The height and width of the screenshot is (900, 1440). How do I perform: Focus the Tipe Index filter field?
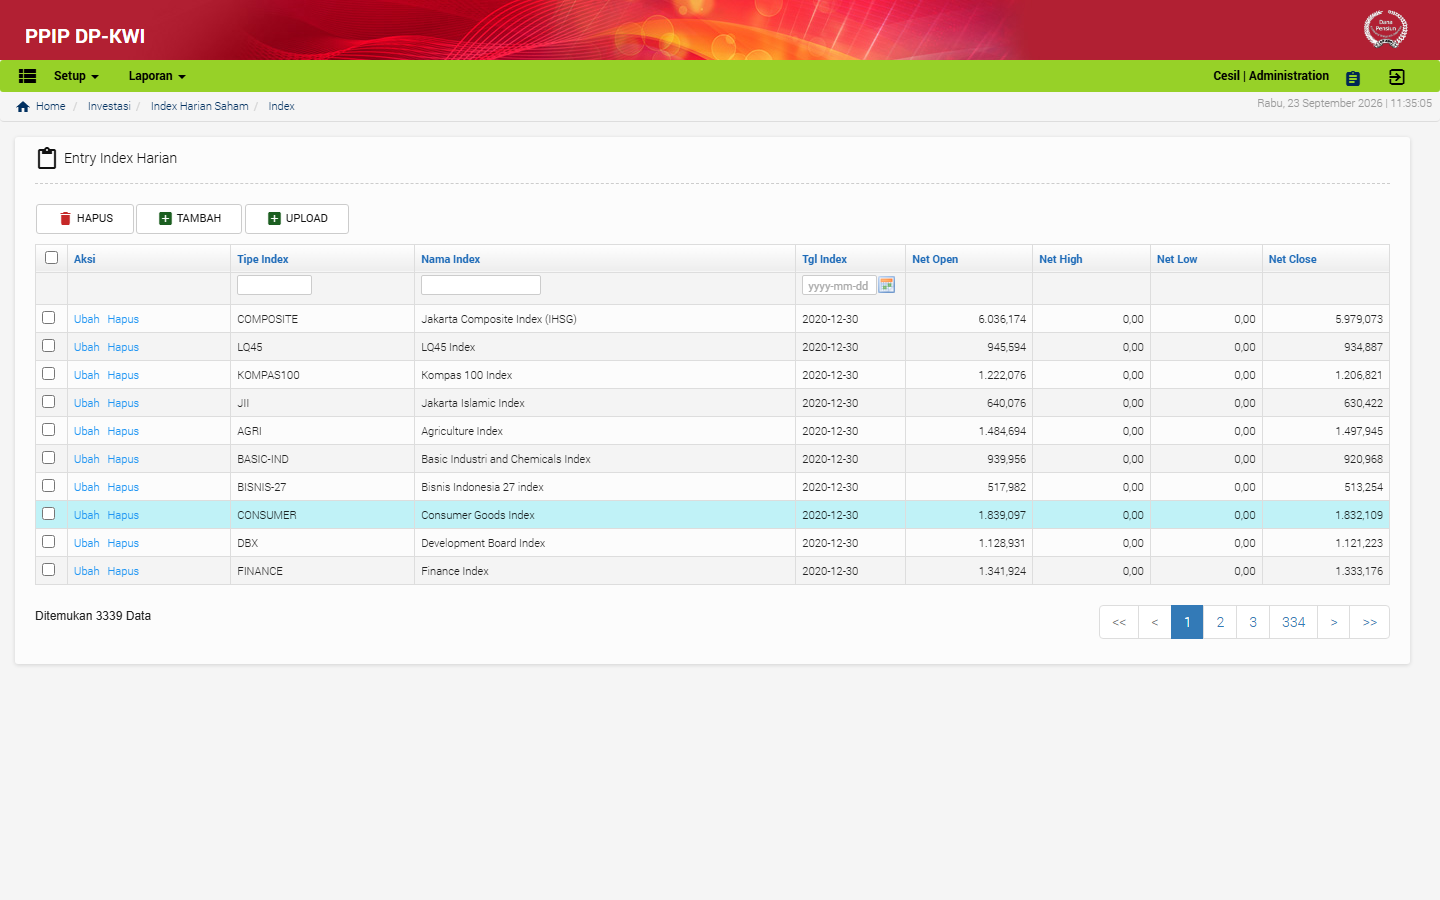[x=274, y=285]
